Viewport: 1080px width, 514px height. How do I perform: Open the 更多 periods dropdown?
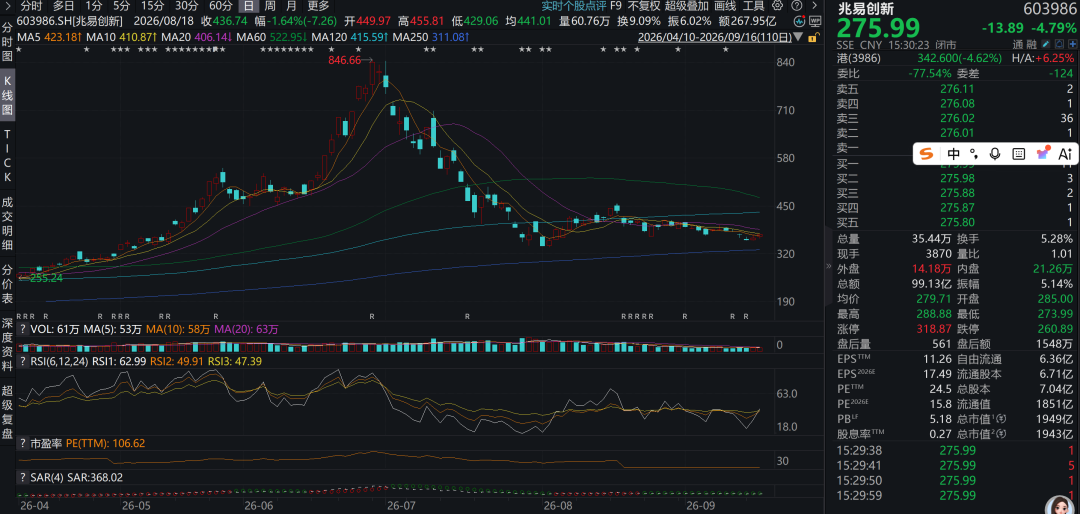[319, 6]
